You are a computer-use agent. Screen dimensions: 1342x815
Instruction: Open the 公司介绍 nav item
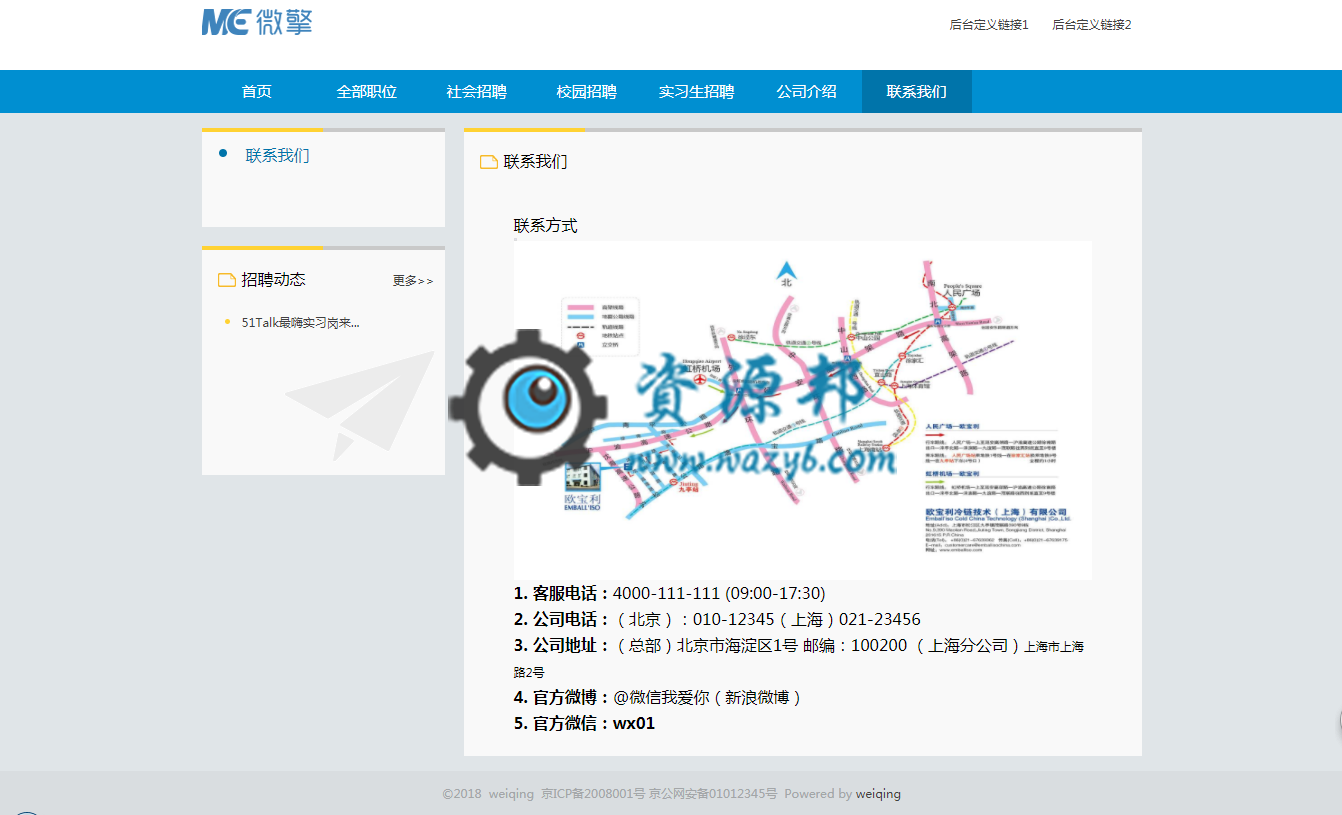click(x=807, y=92)
